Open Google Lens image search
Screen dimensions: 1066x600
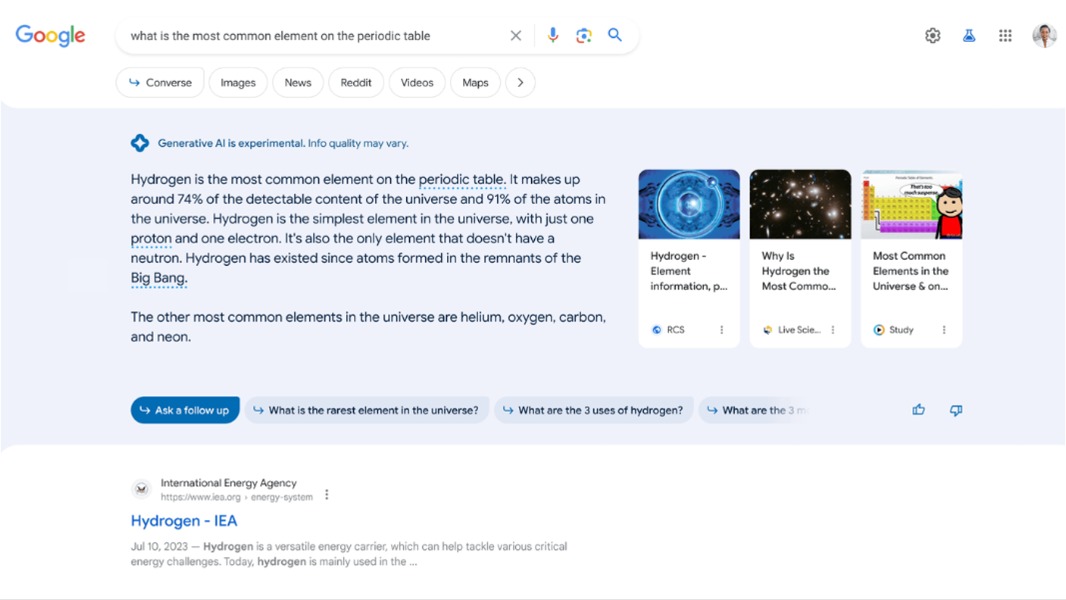tap(583, 35)
